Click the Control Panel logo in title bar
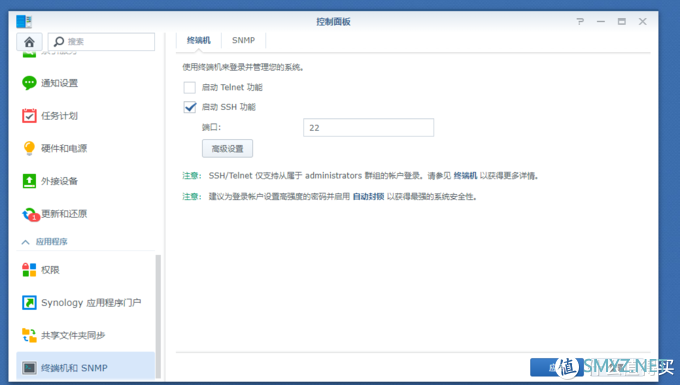The width and height of the screenshot is (680, 385). pos(24,21)
